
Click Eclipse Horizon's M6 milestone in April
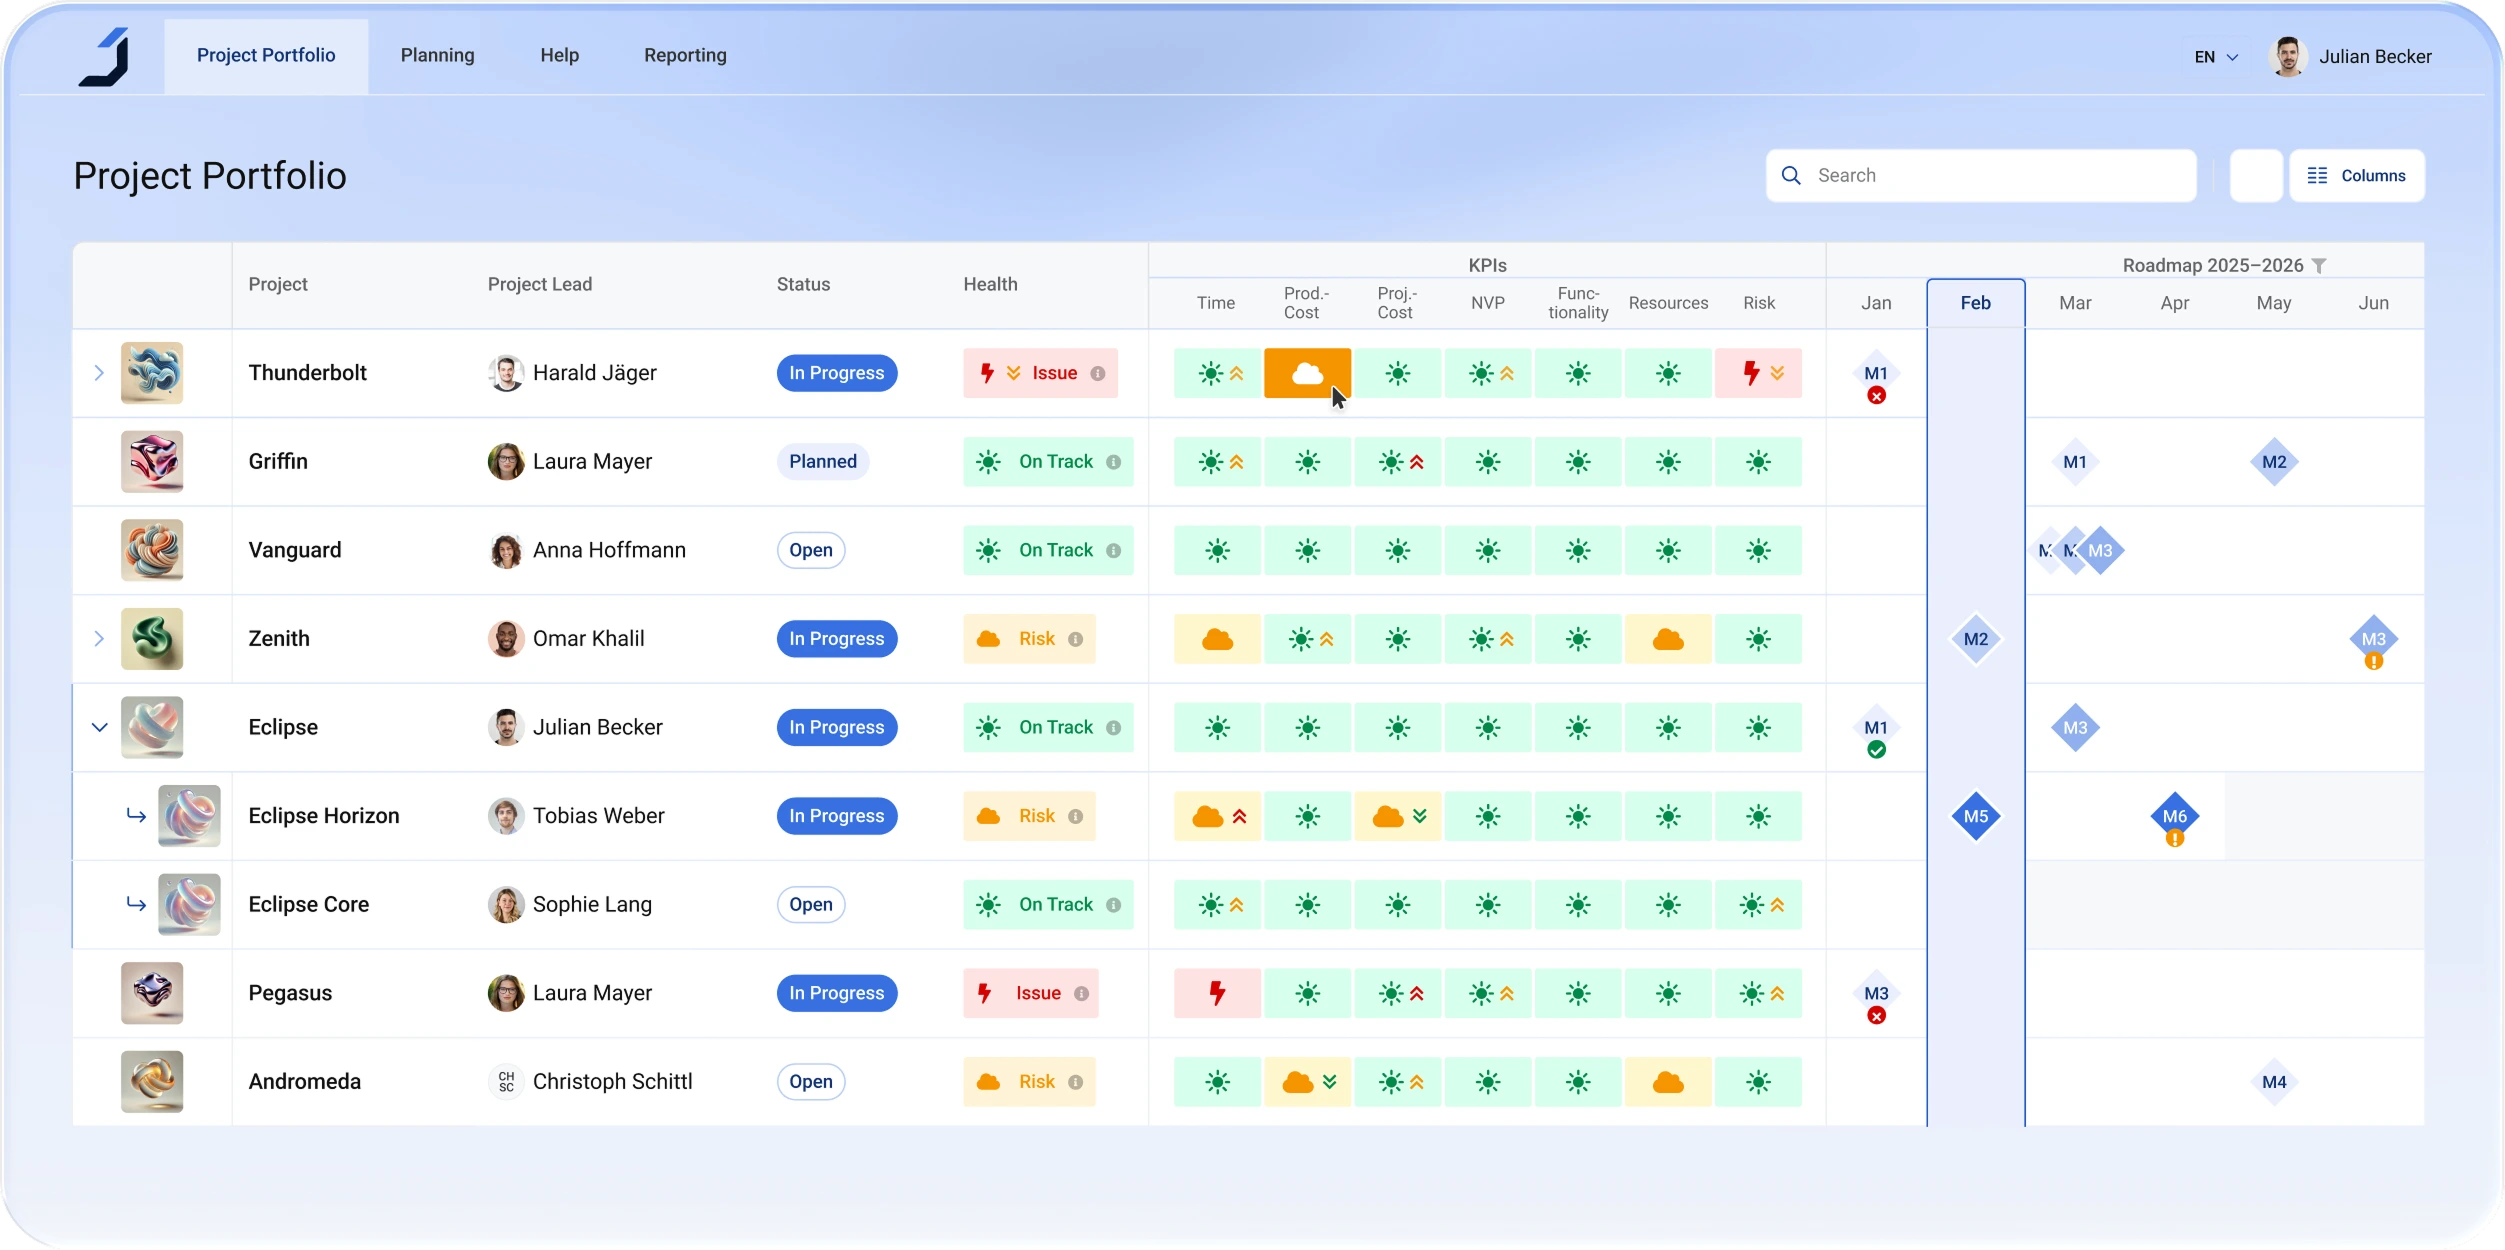2174,817
